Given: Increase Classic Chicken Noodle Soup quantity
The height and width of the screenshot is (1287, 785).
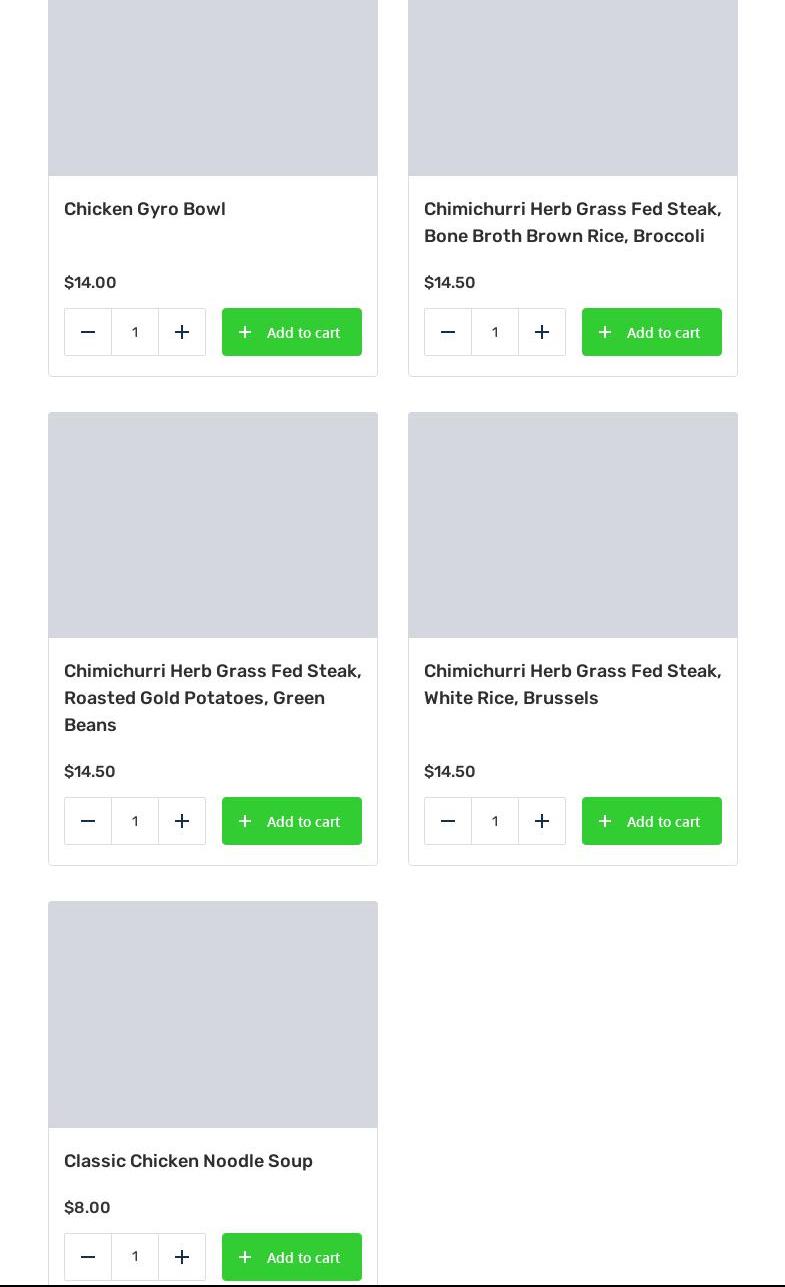Looking at the screenshot, I should click(x=182, y=1257).
